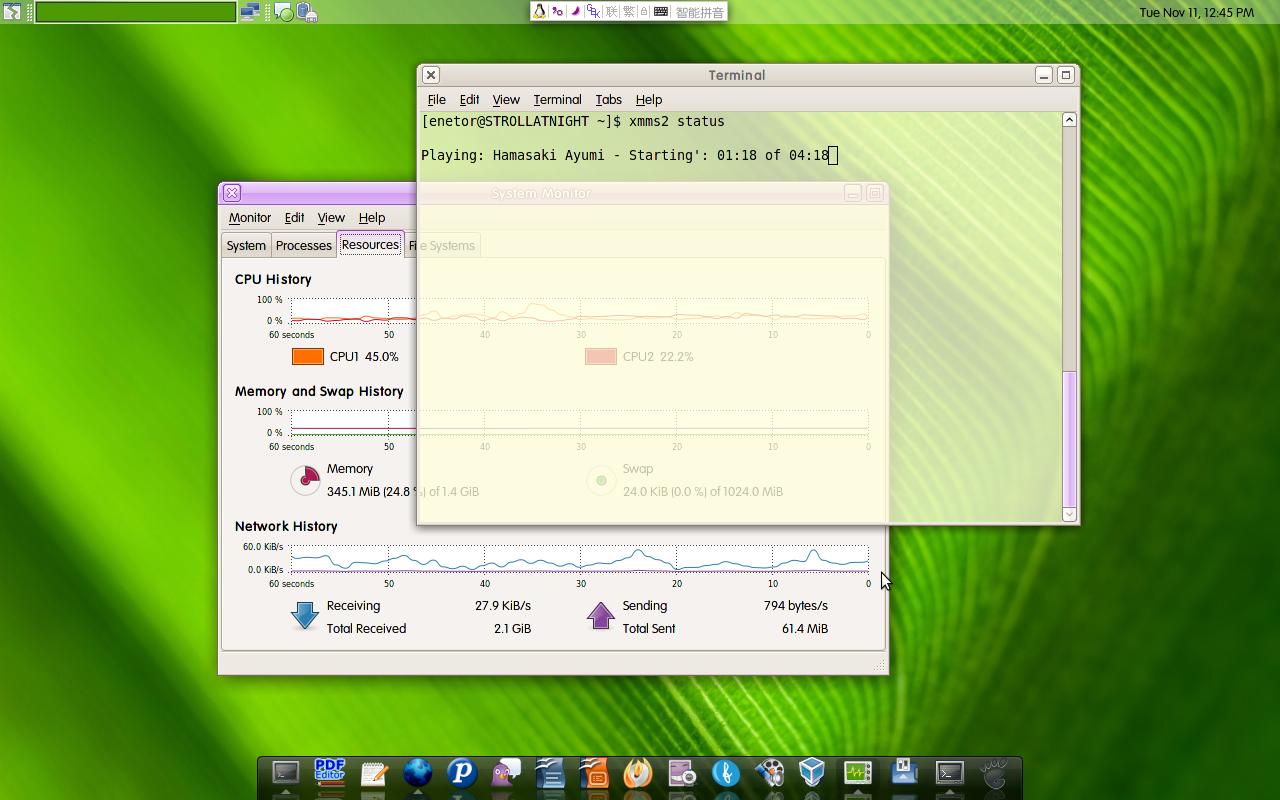This screenshot has width=1280, height=800.
Task: Click the '794 bytes/s' sending value
Action: tap(796, 606)
